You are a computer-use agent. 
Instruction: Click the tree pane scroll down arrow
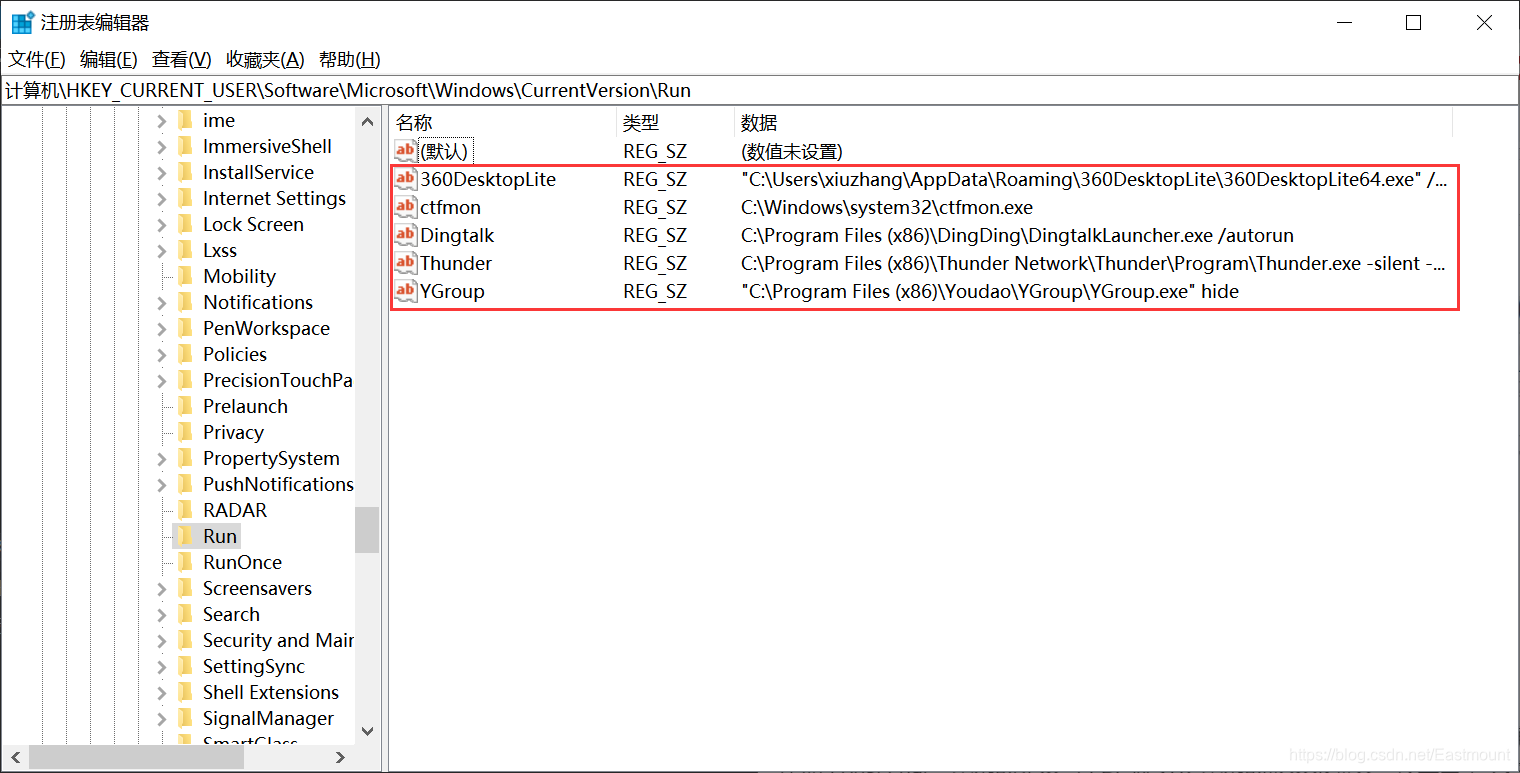(367, 732)
